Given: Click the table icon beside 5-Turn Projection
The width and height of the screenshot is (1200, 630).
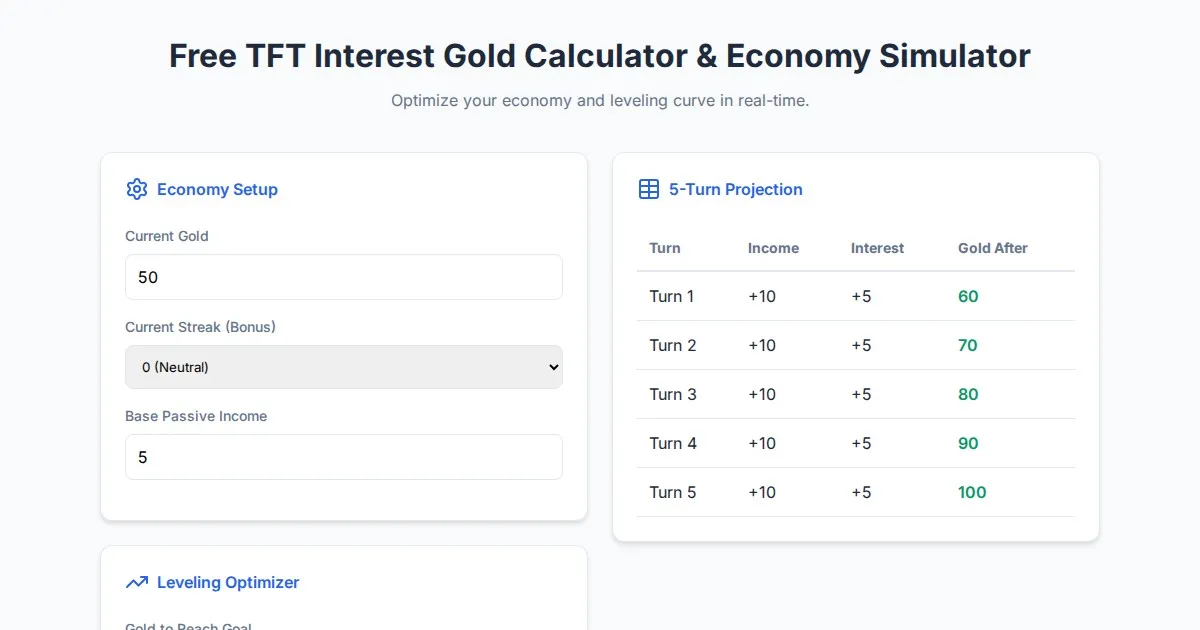Looking at the screenshot, I should (648, 189).
